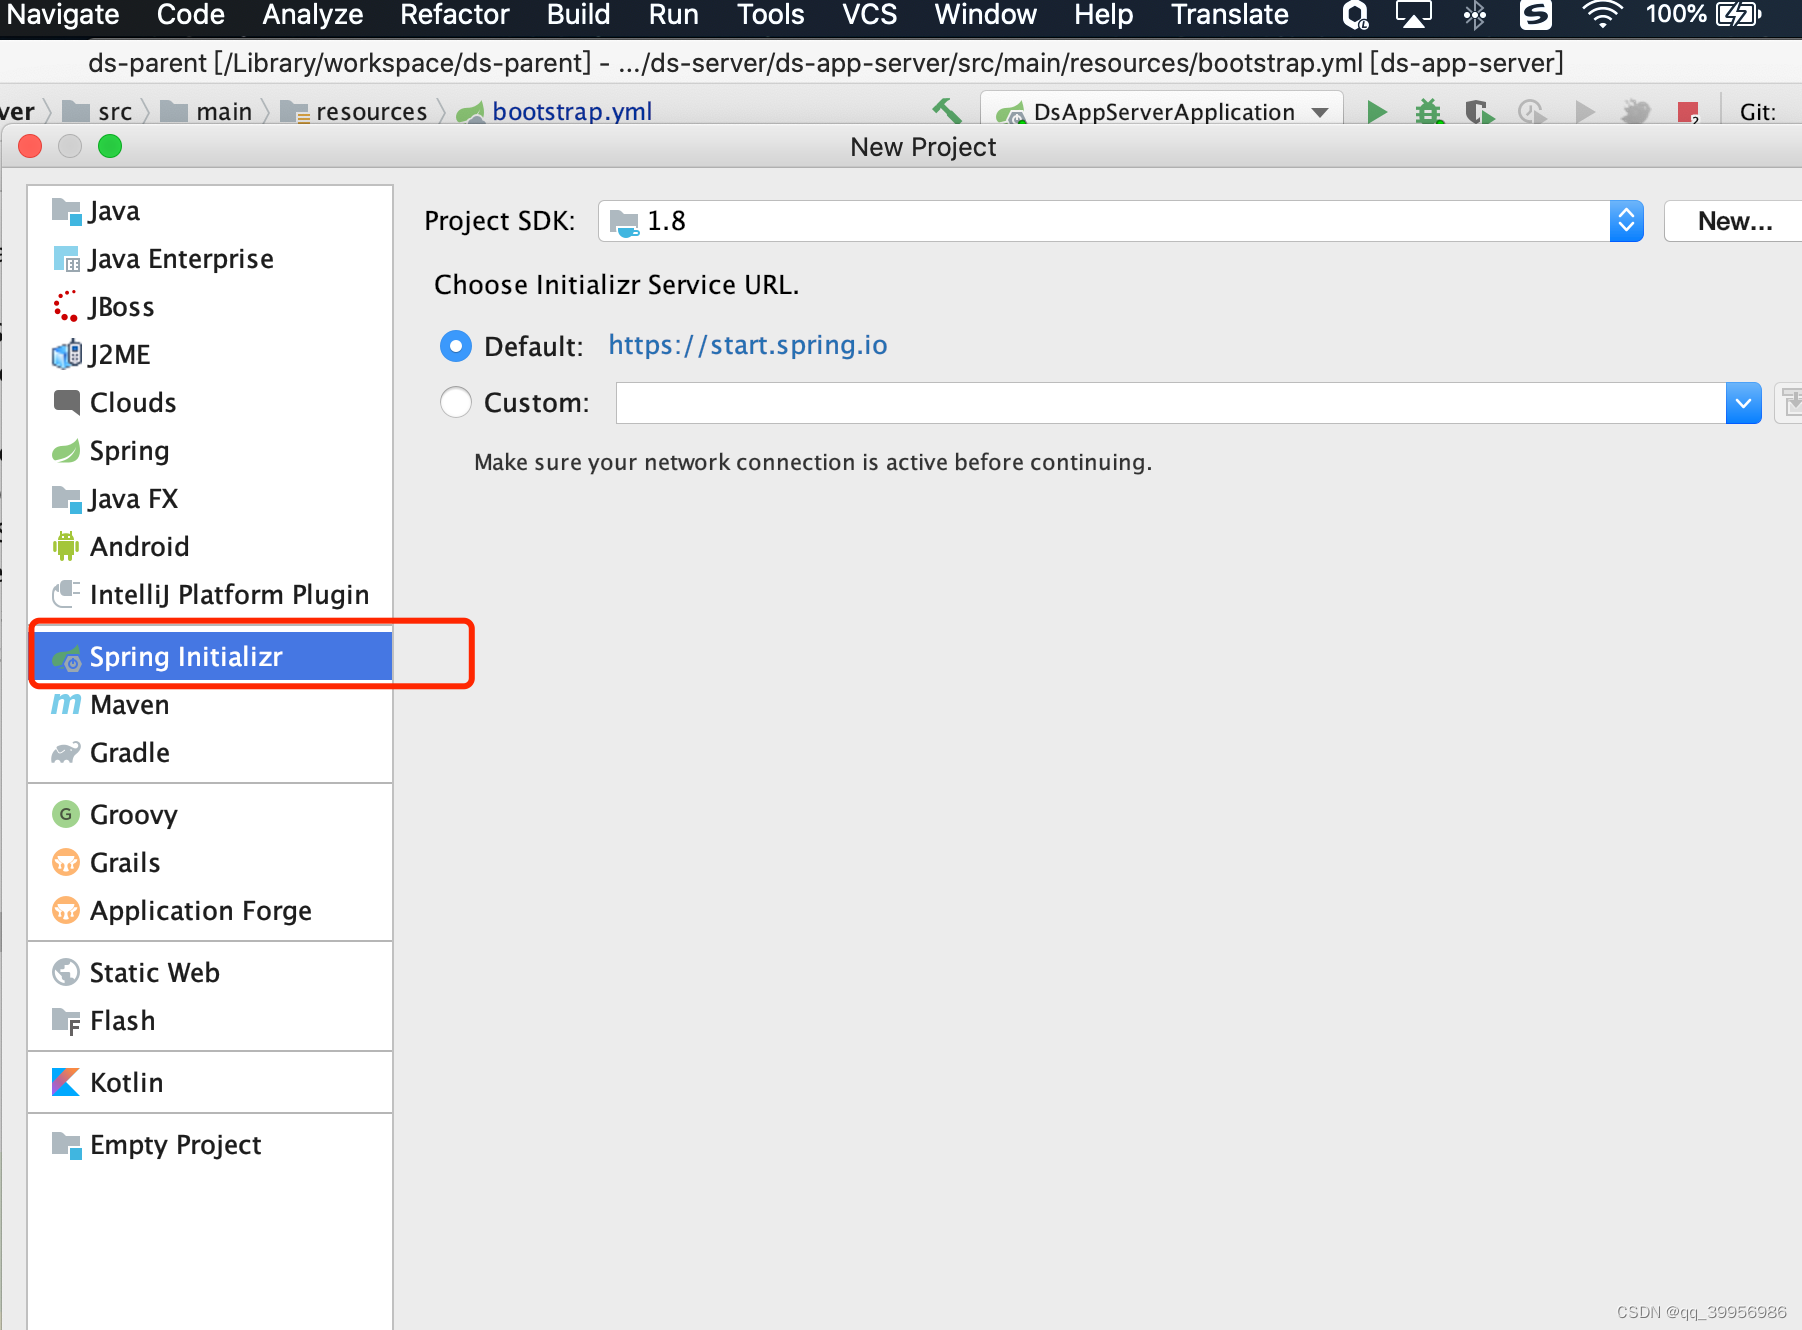Select Clouds project type

[210, 403]
